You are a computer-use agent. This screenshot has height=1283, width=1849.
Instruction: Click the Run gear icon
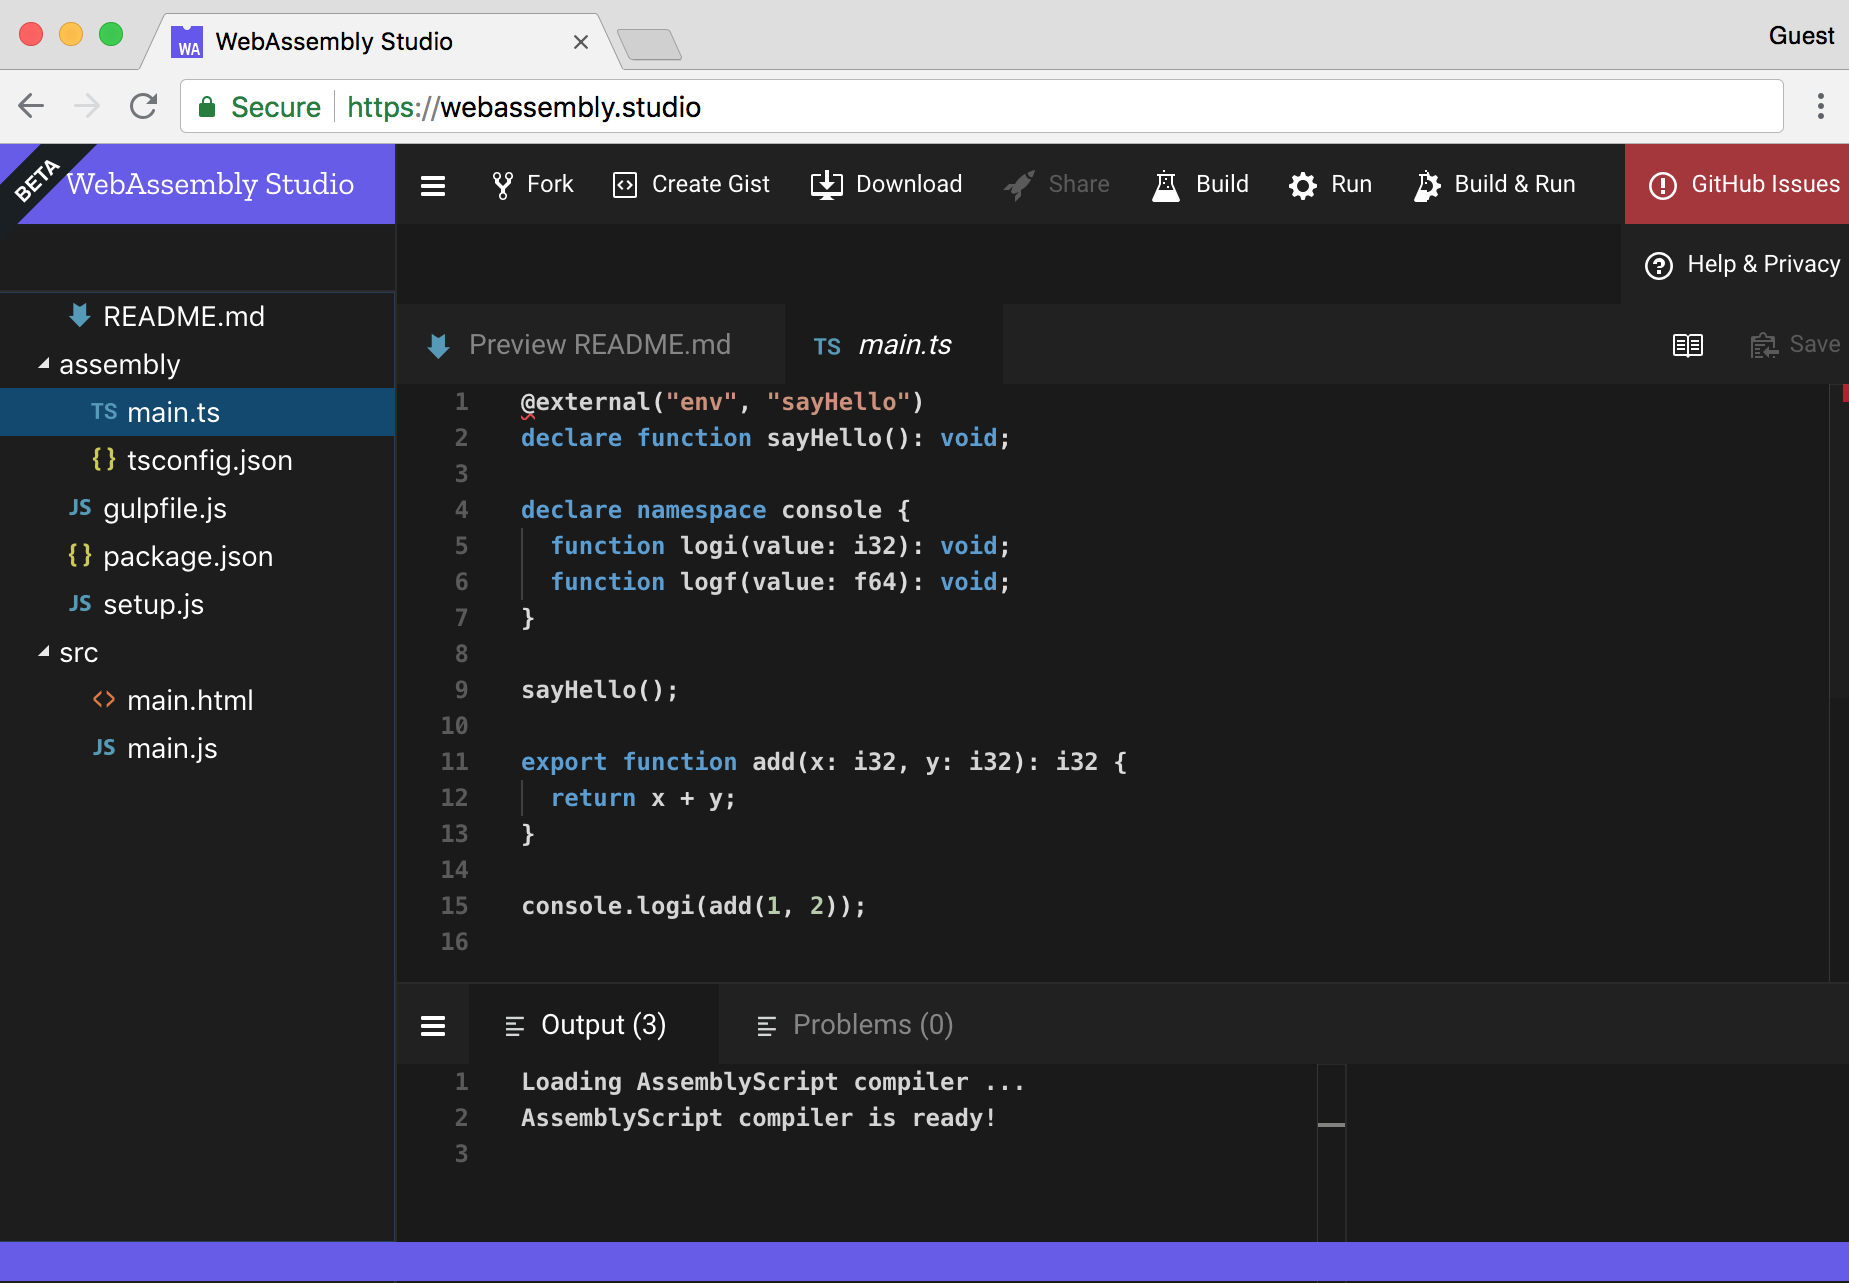pos(1303,185)
